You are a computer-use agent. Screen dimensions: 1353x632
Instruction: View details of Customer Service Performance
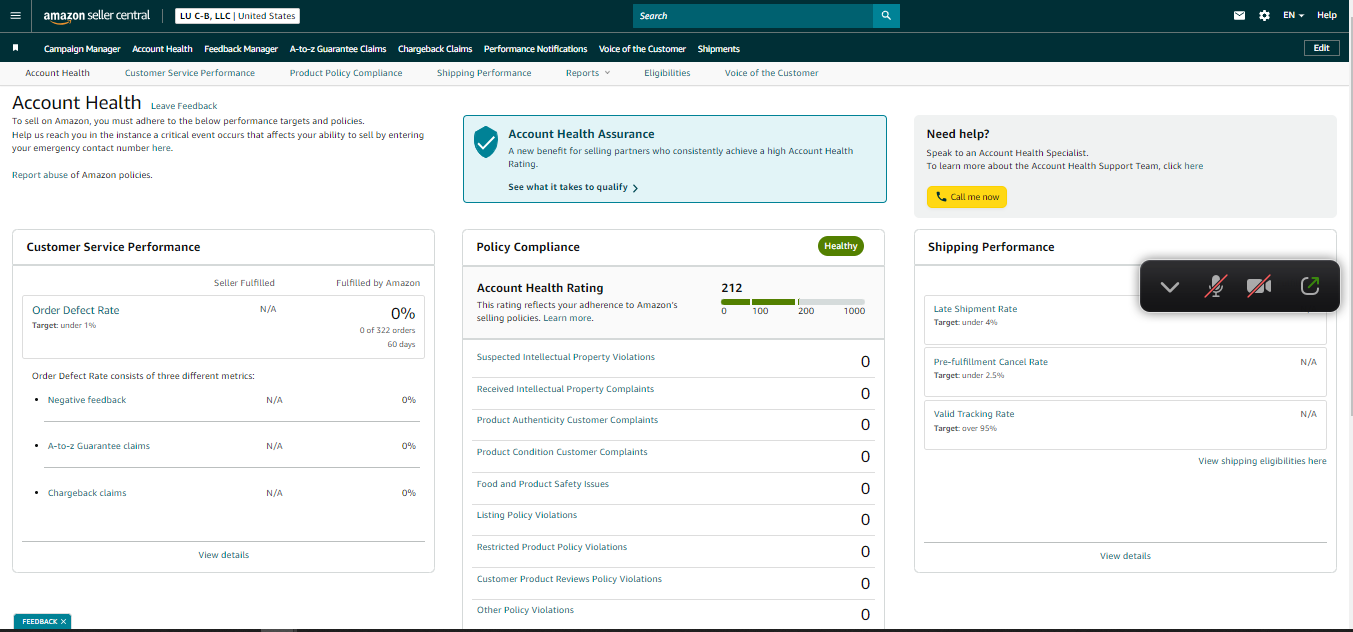tap(224, 555)
